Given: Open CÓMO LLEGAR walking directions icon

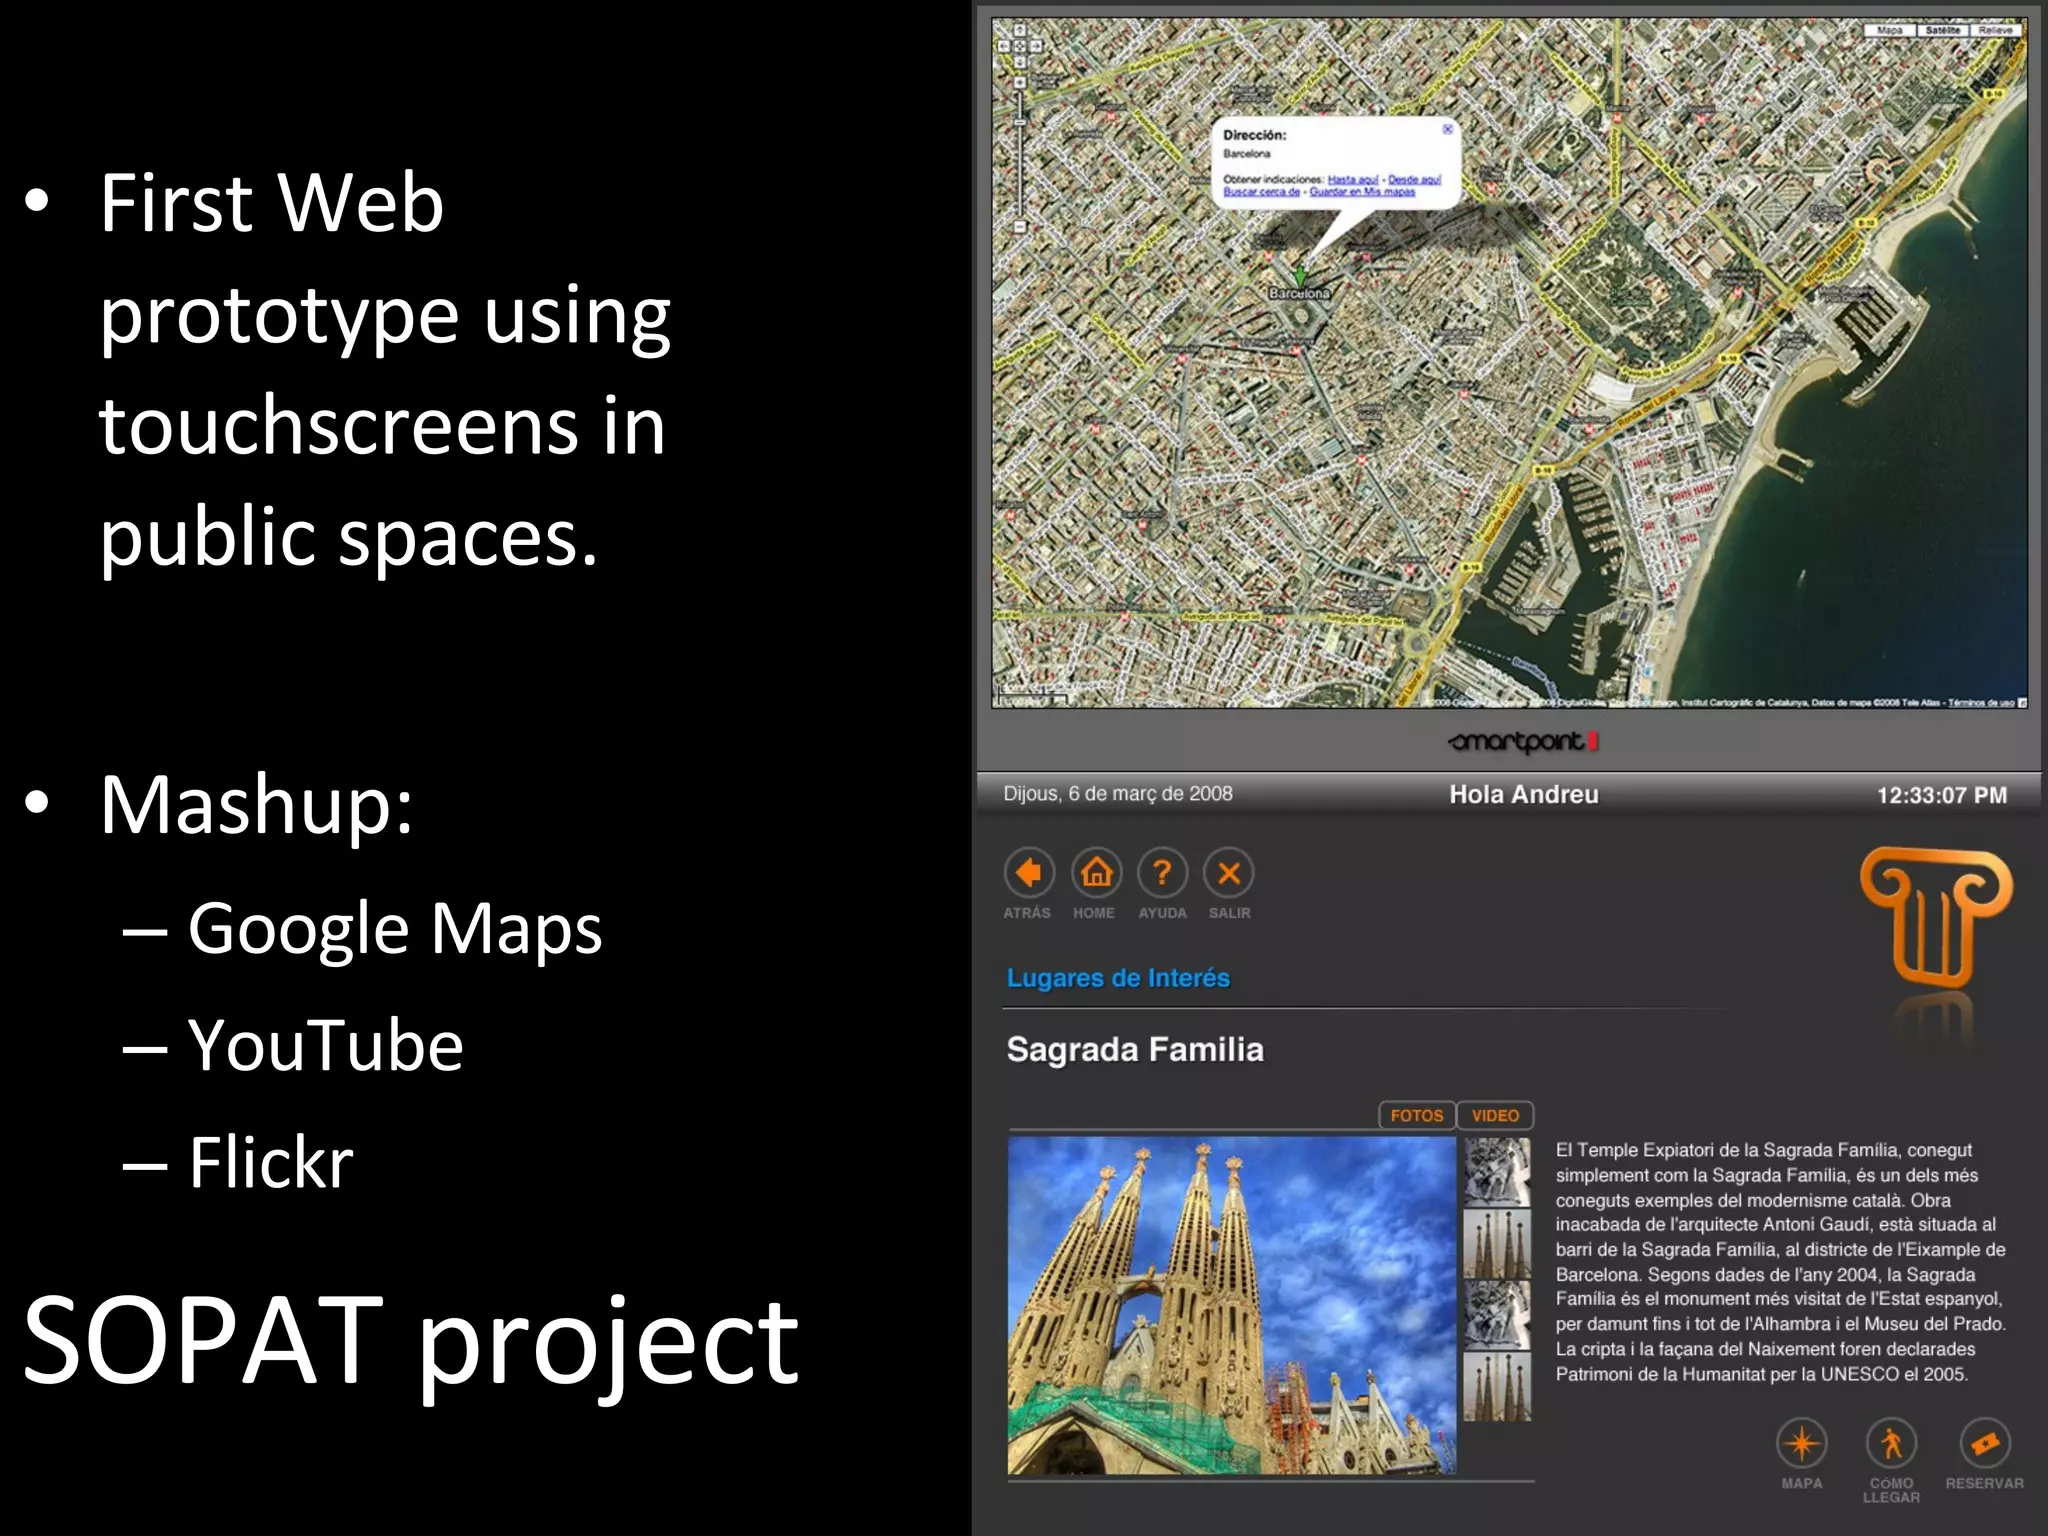Looking at the screenshot, I should tap(1891, 1443).
